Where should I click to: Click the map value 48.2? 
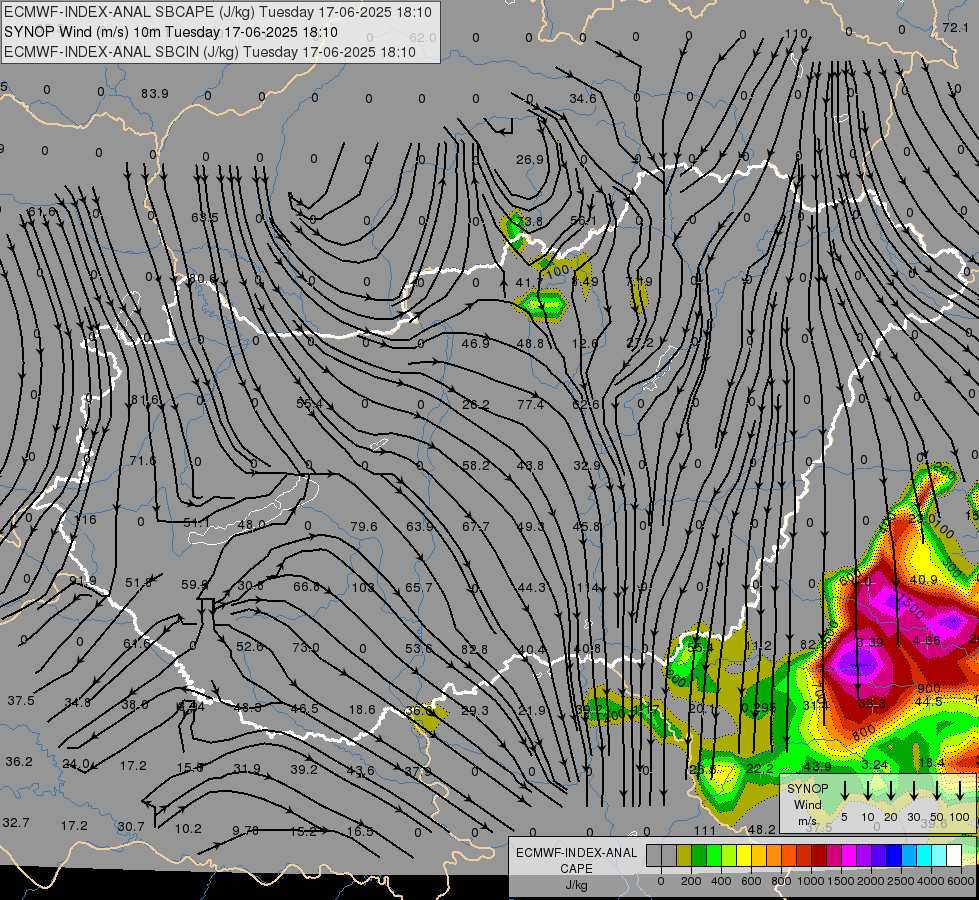[x=761, y=829]
